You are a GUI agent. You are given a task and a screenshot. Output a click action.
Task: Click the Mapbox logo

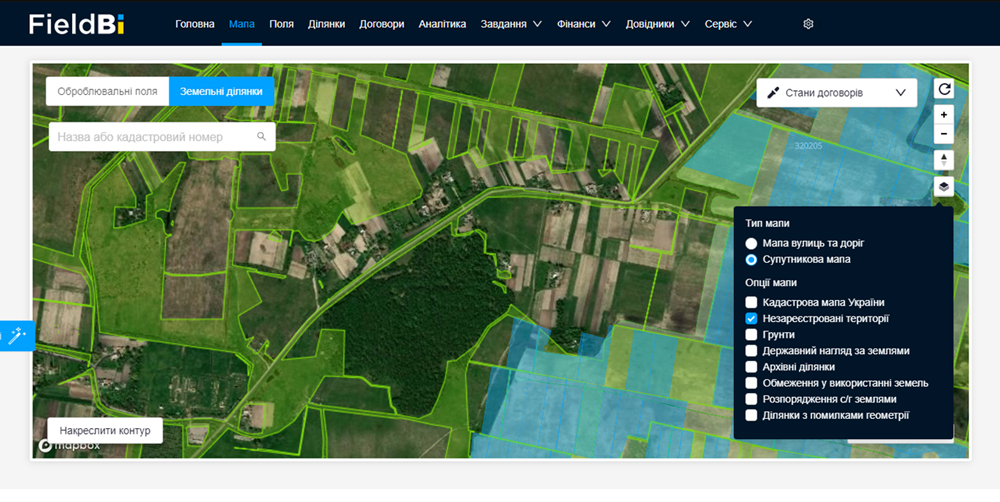tap(70, 445)
